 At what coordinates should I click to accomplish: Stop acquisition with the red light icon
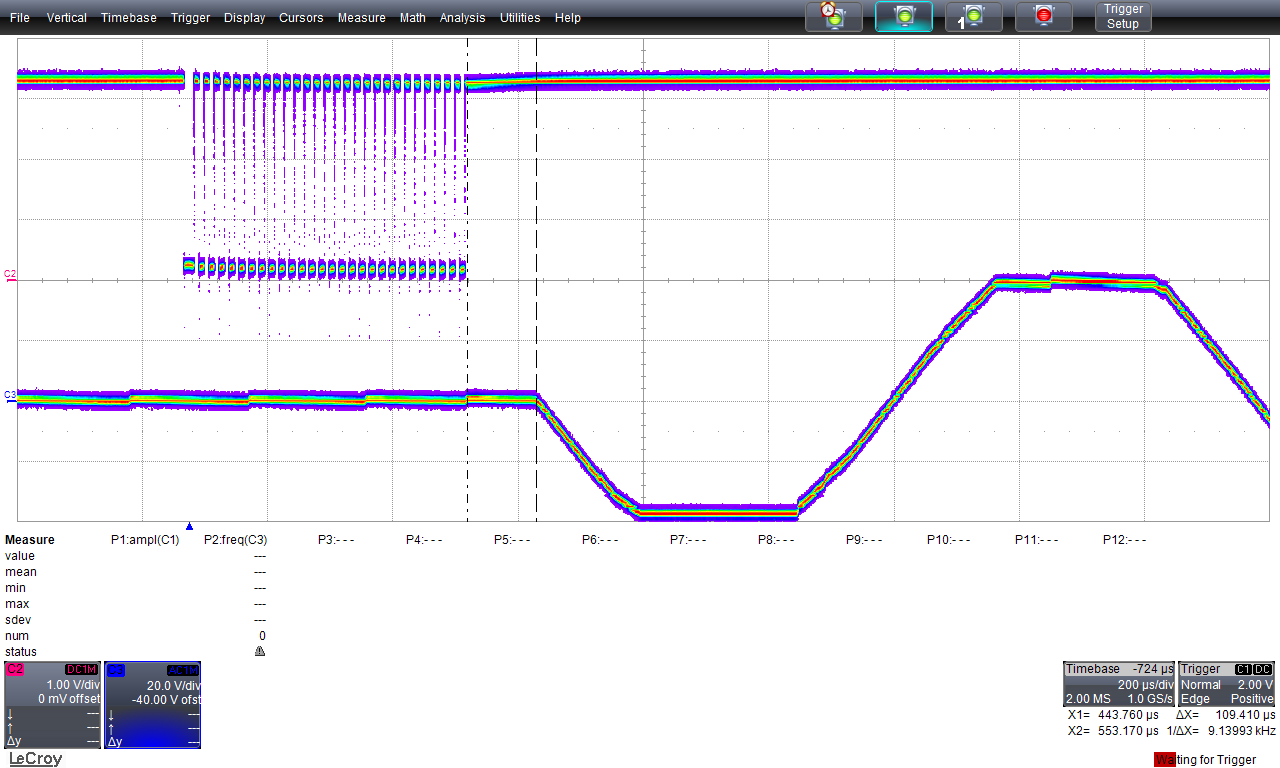pos(1044,16)
